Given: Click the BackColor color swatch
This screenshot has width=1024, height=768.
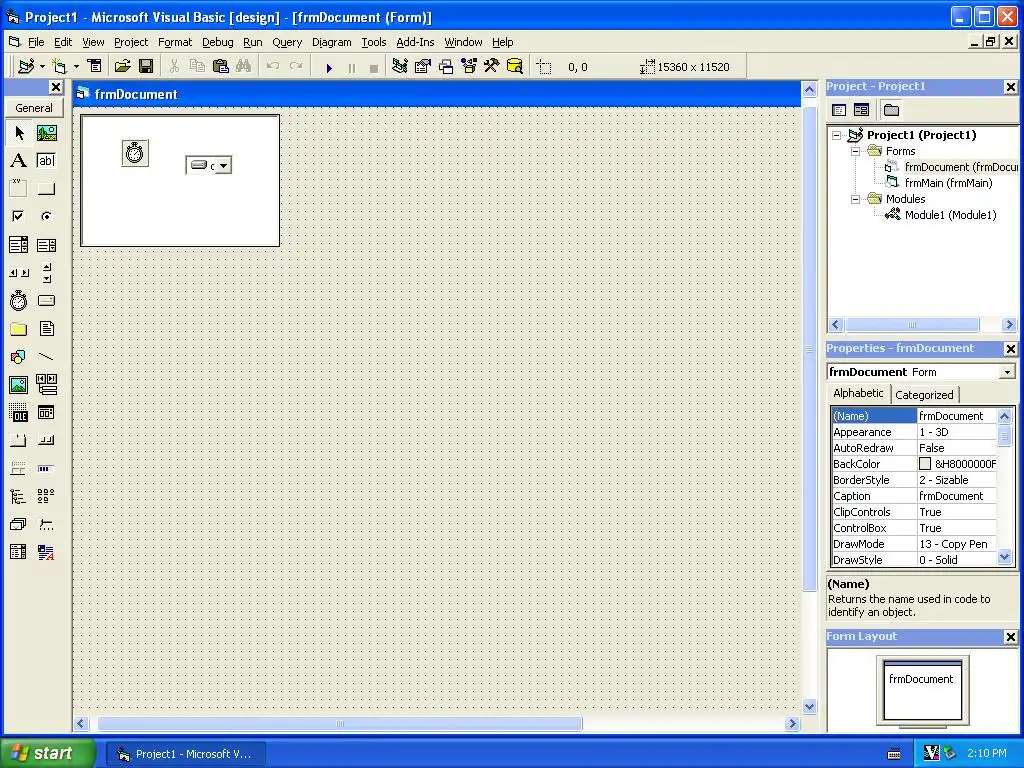Looking at the screenshot, I should point(925,464).
